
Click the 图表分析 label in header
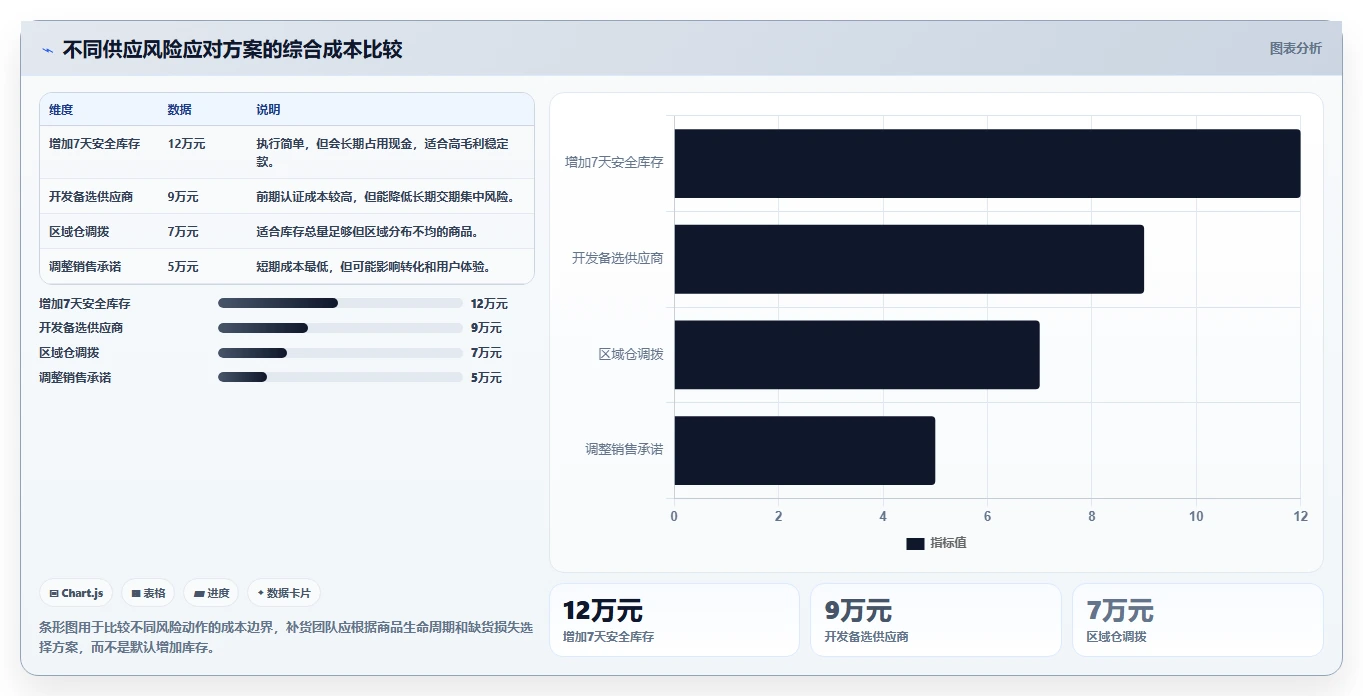(x=1295, y=48)
